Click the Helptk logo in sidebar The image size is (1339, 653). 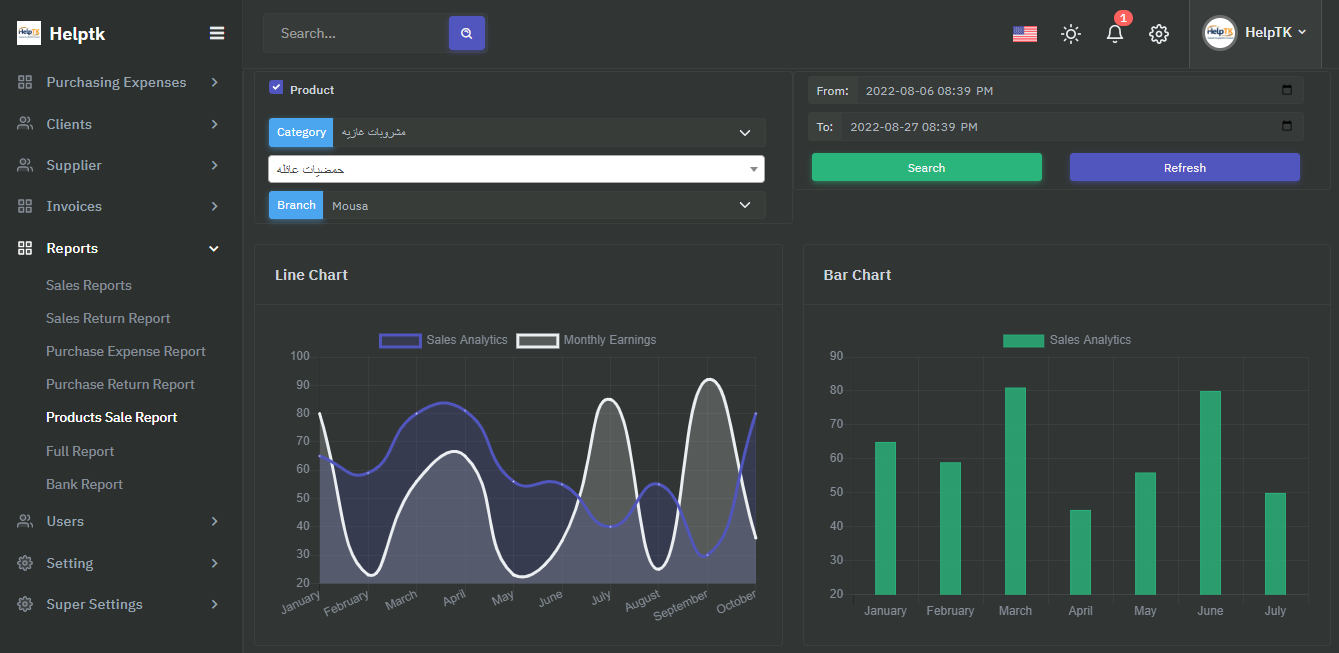[29, 33]
